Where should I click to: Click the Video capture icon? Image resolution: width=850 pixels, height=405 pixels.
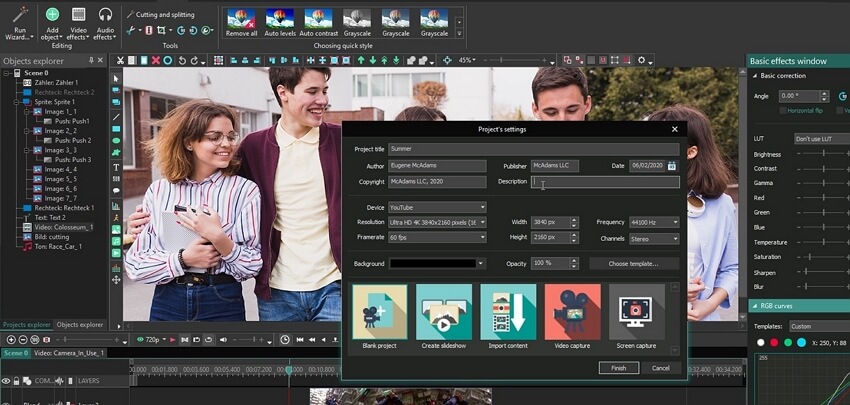coord(572,312)
